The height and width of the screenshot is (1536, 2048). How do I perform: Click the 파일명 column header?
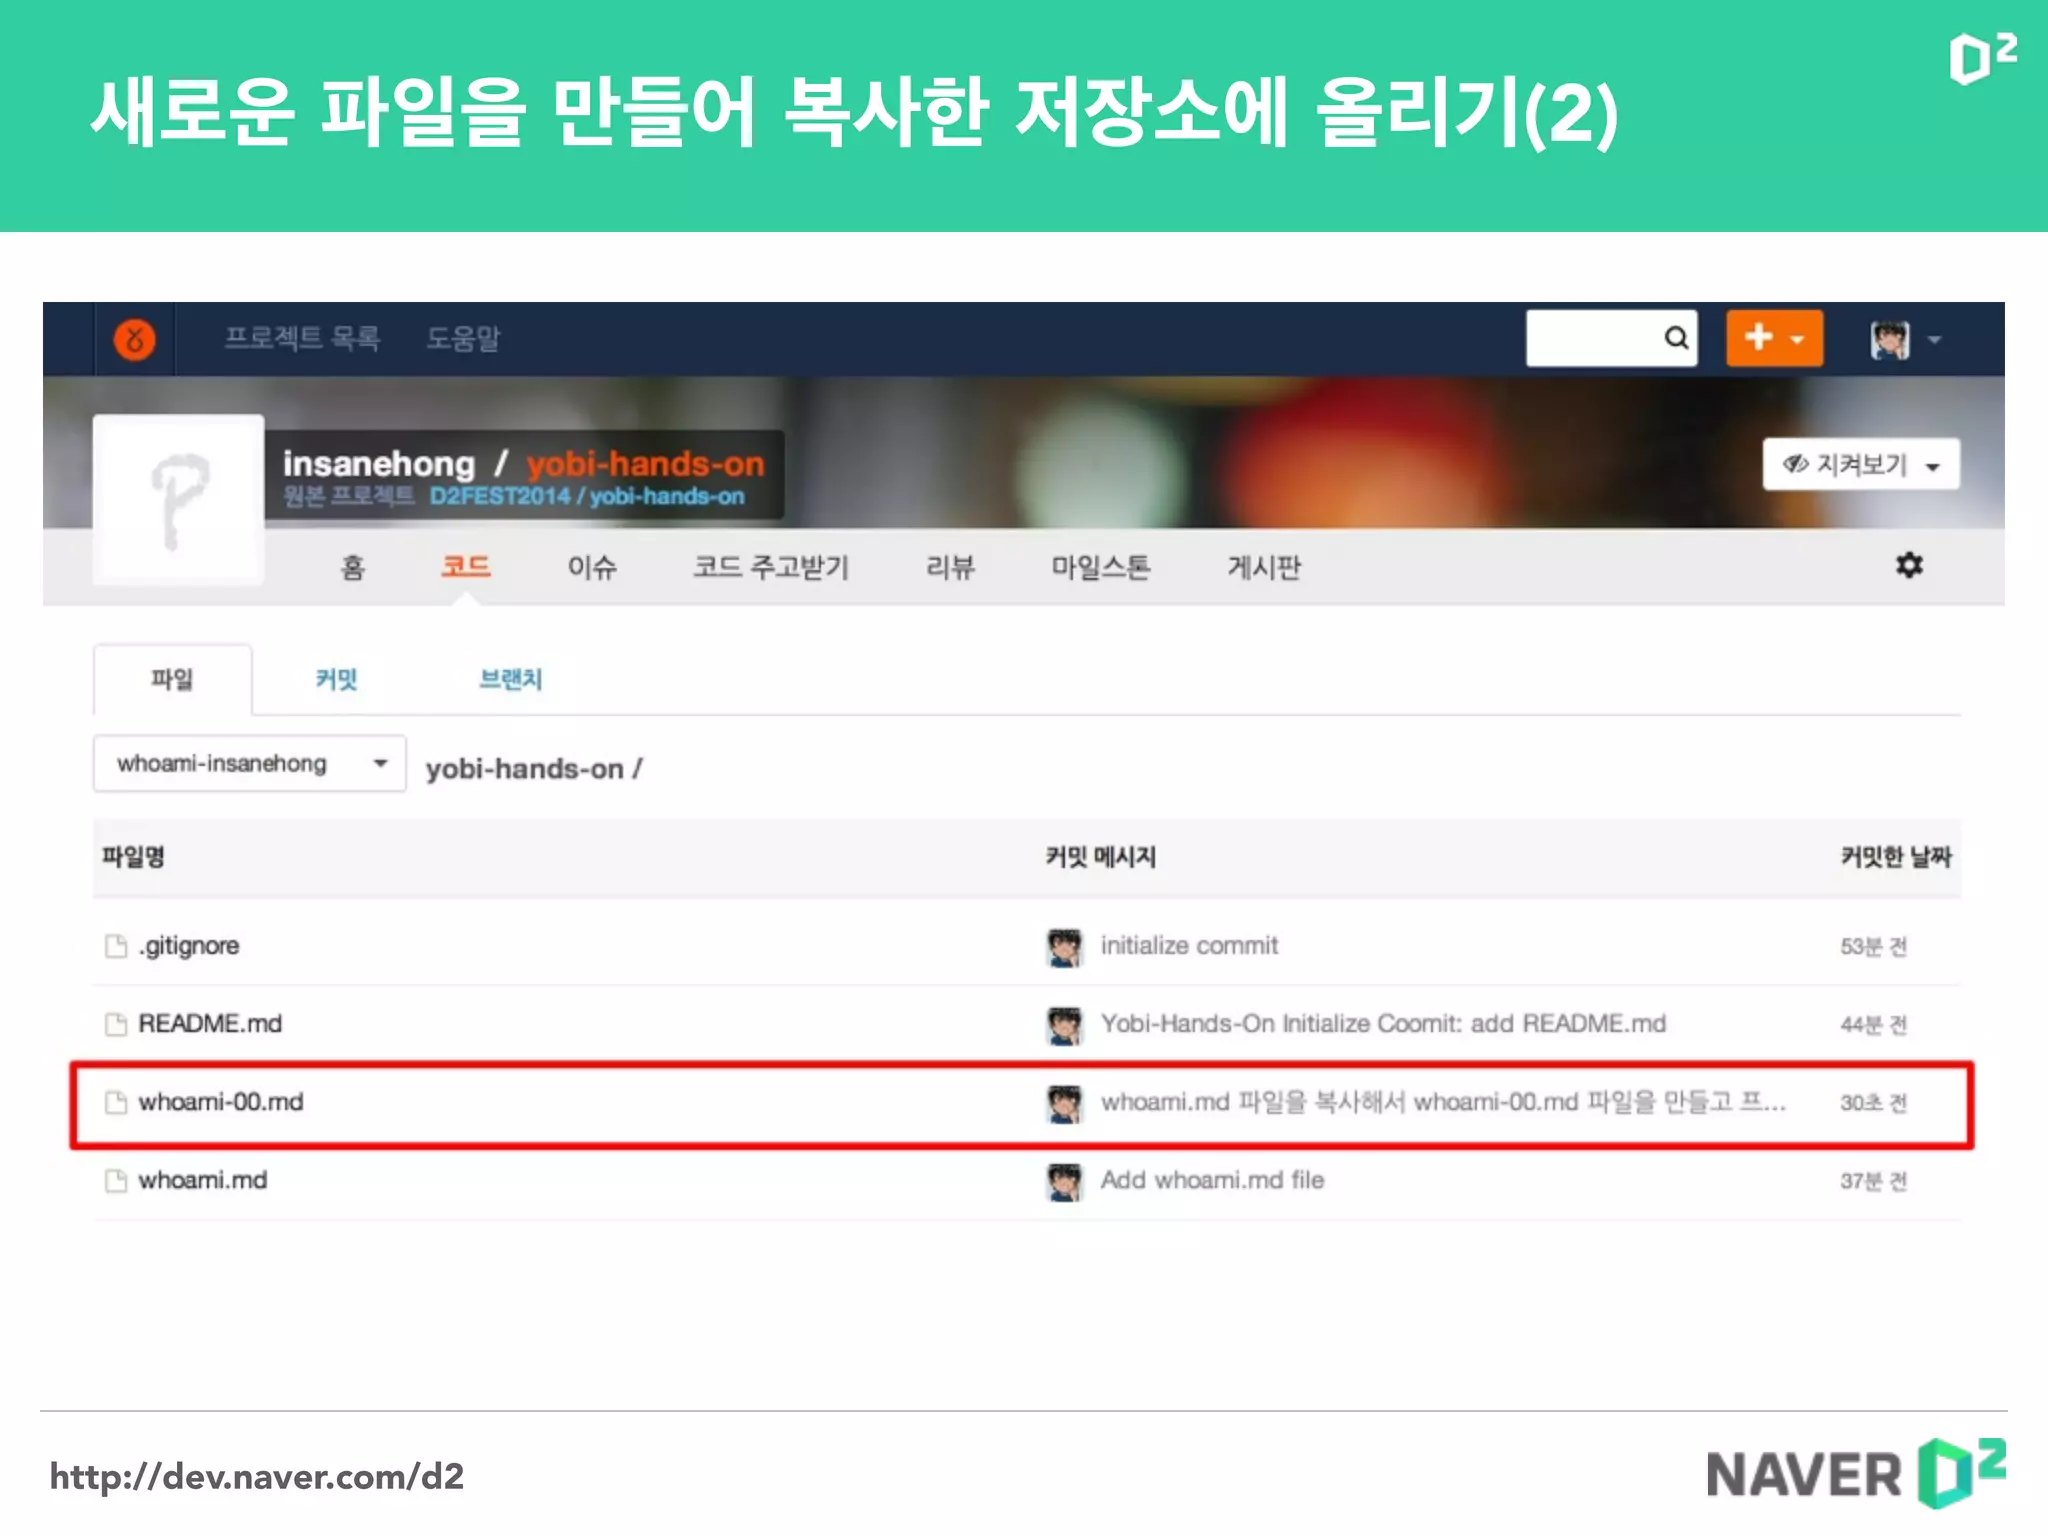pyautogui.click(x=133, y=857)
